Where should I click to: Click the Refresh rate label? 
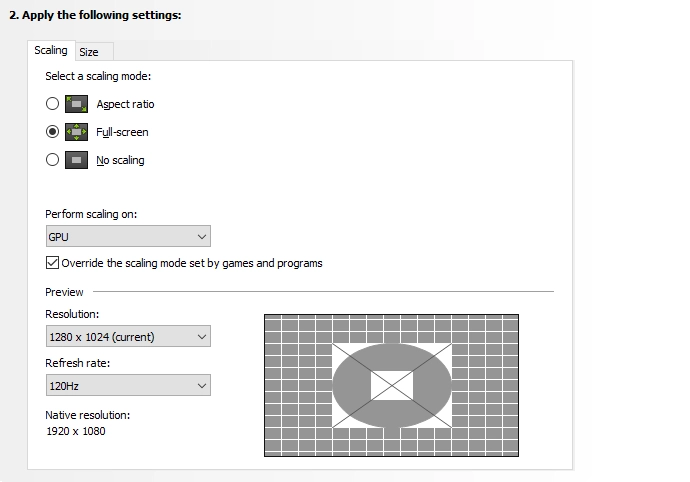(x=77, y=363)
